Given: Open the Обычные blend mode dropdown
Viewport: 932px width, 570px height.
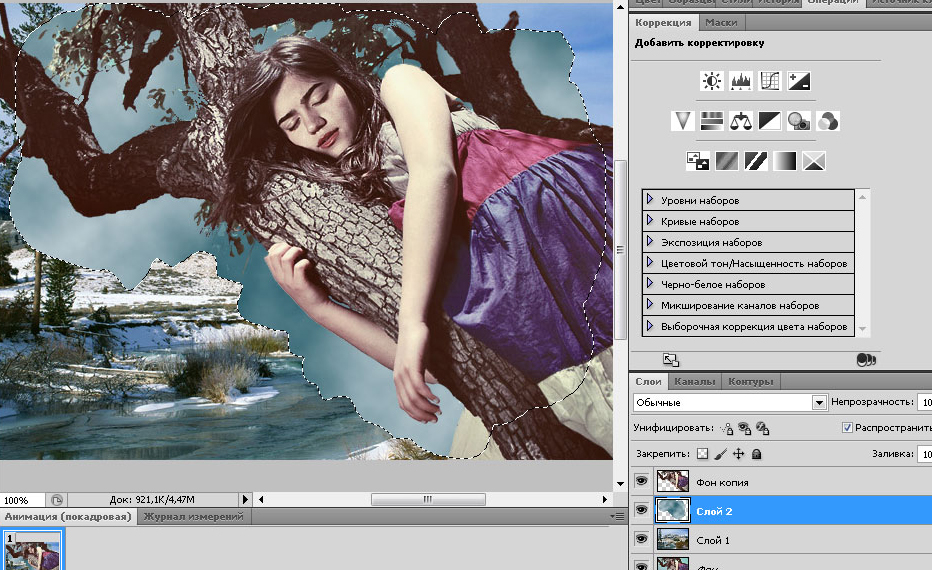Looking at the screenshot, I should [x=819, y=402].
